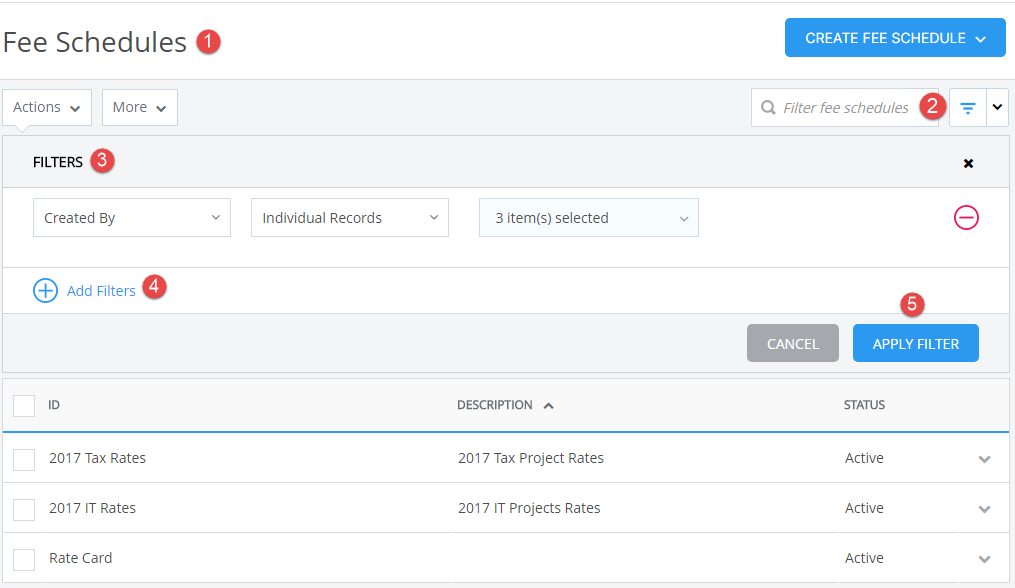
Task: Click the CANCEL button in the filters panel
Action: click(792, 343)
